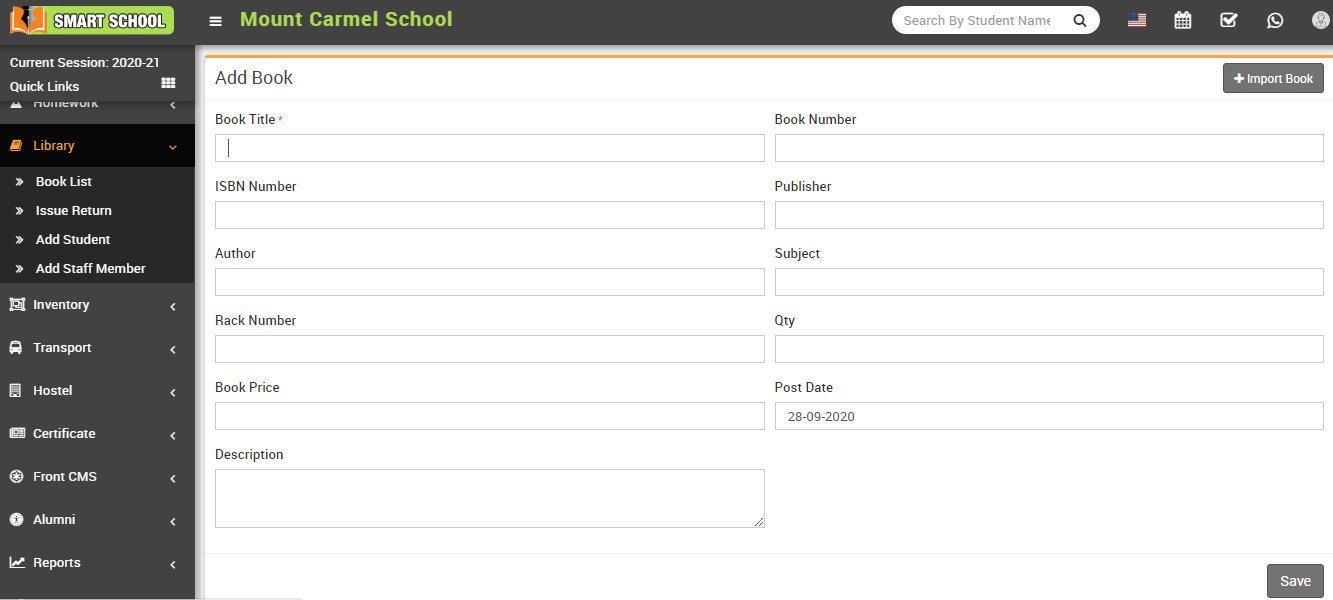Click the Save button
Image resolution: width=1333 pixels, height=600 pixels.
point(1294,580)
